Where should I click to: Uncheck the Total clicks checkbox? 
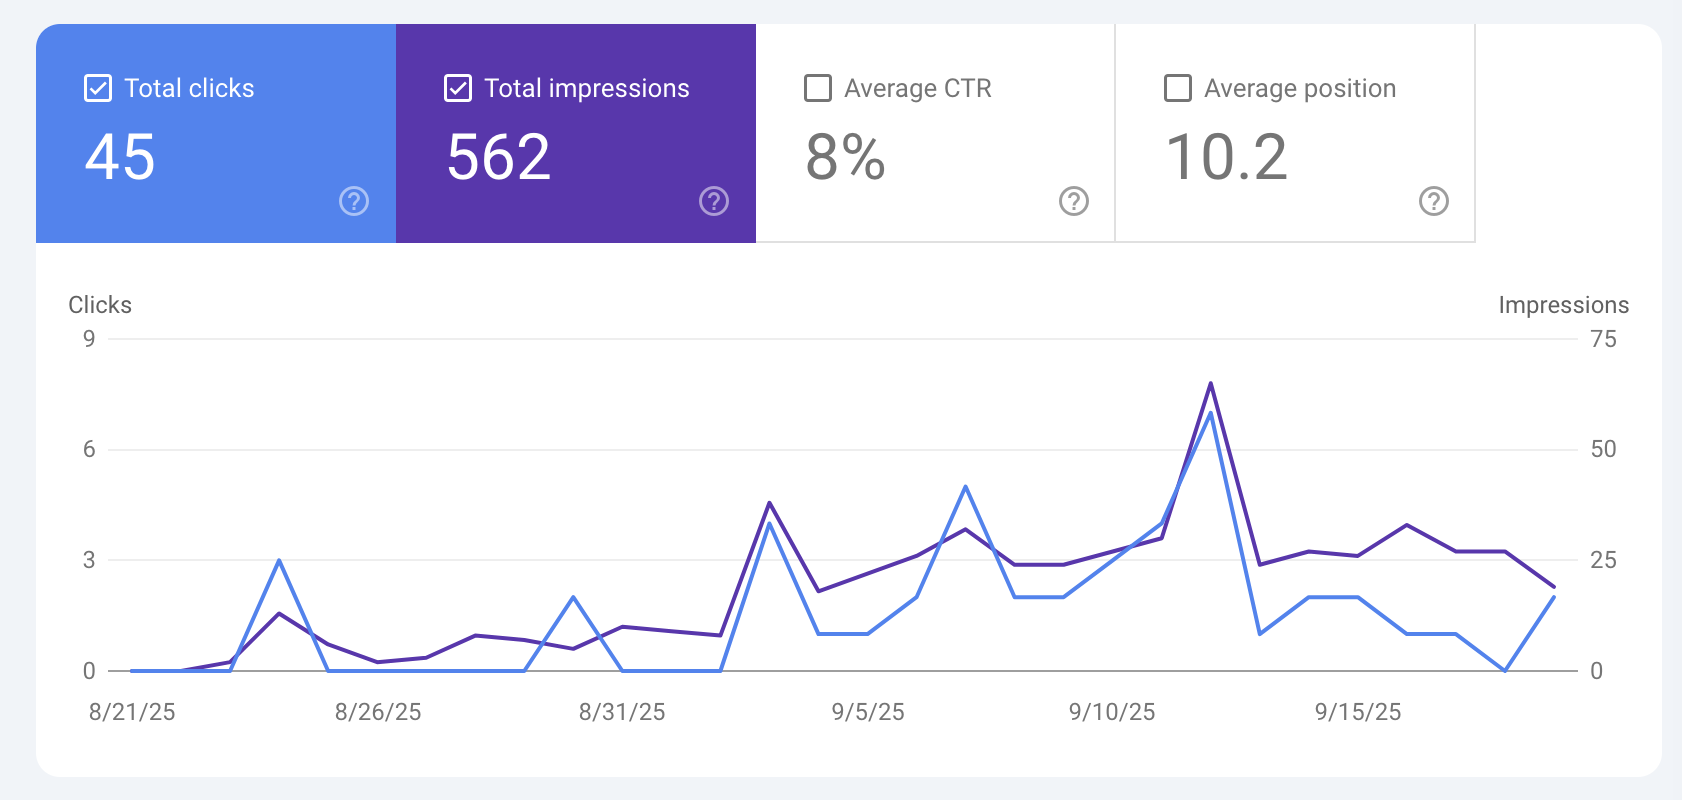(x=98, y=88)
